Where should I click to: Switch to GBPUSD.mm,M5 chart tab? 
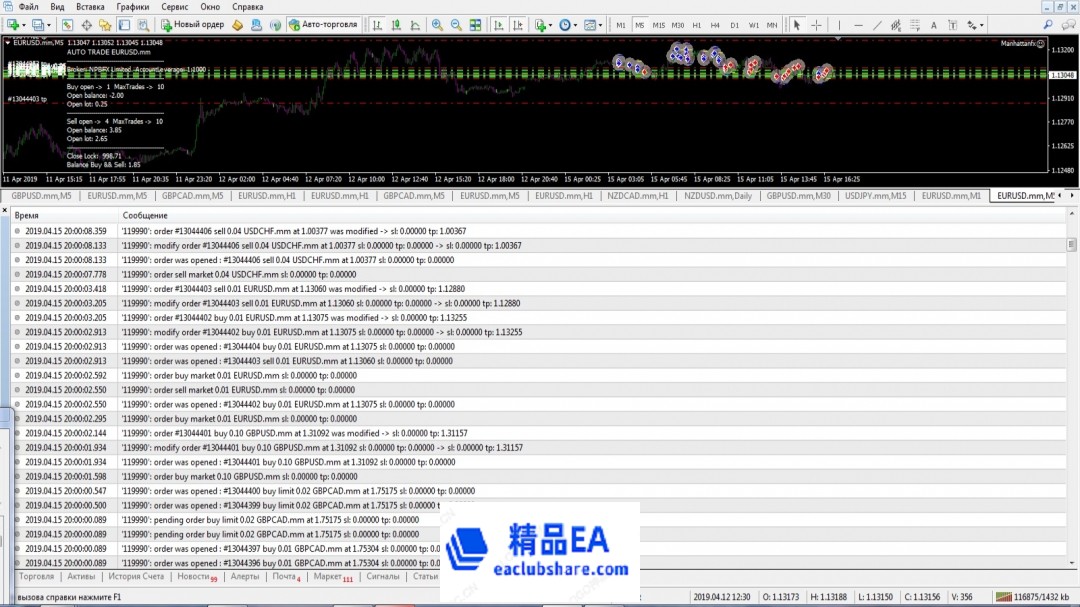41,196
